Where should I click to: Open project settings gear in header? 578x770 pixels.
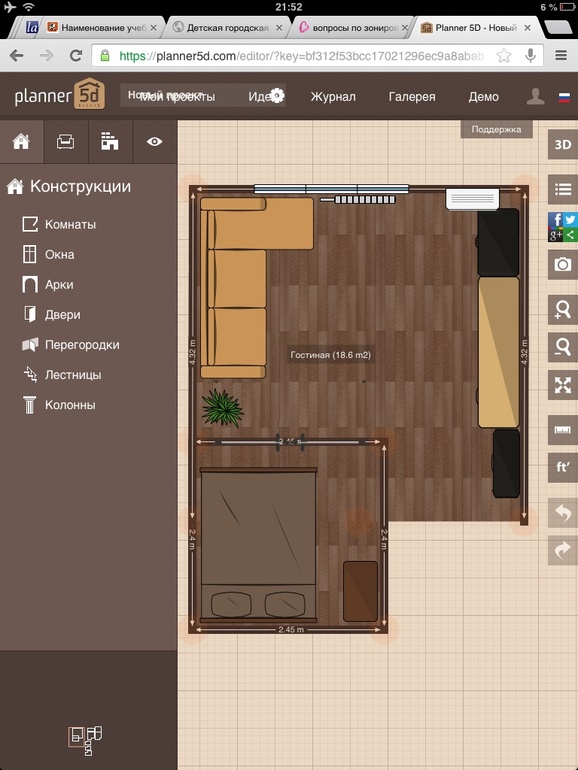277,96
